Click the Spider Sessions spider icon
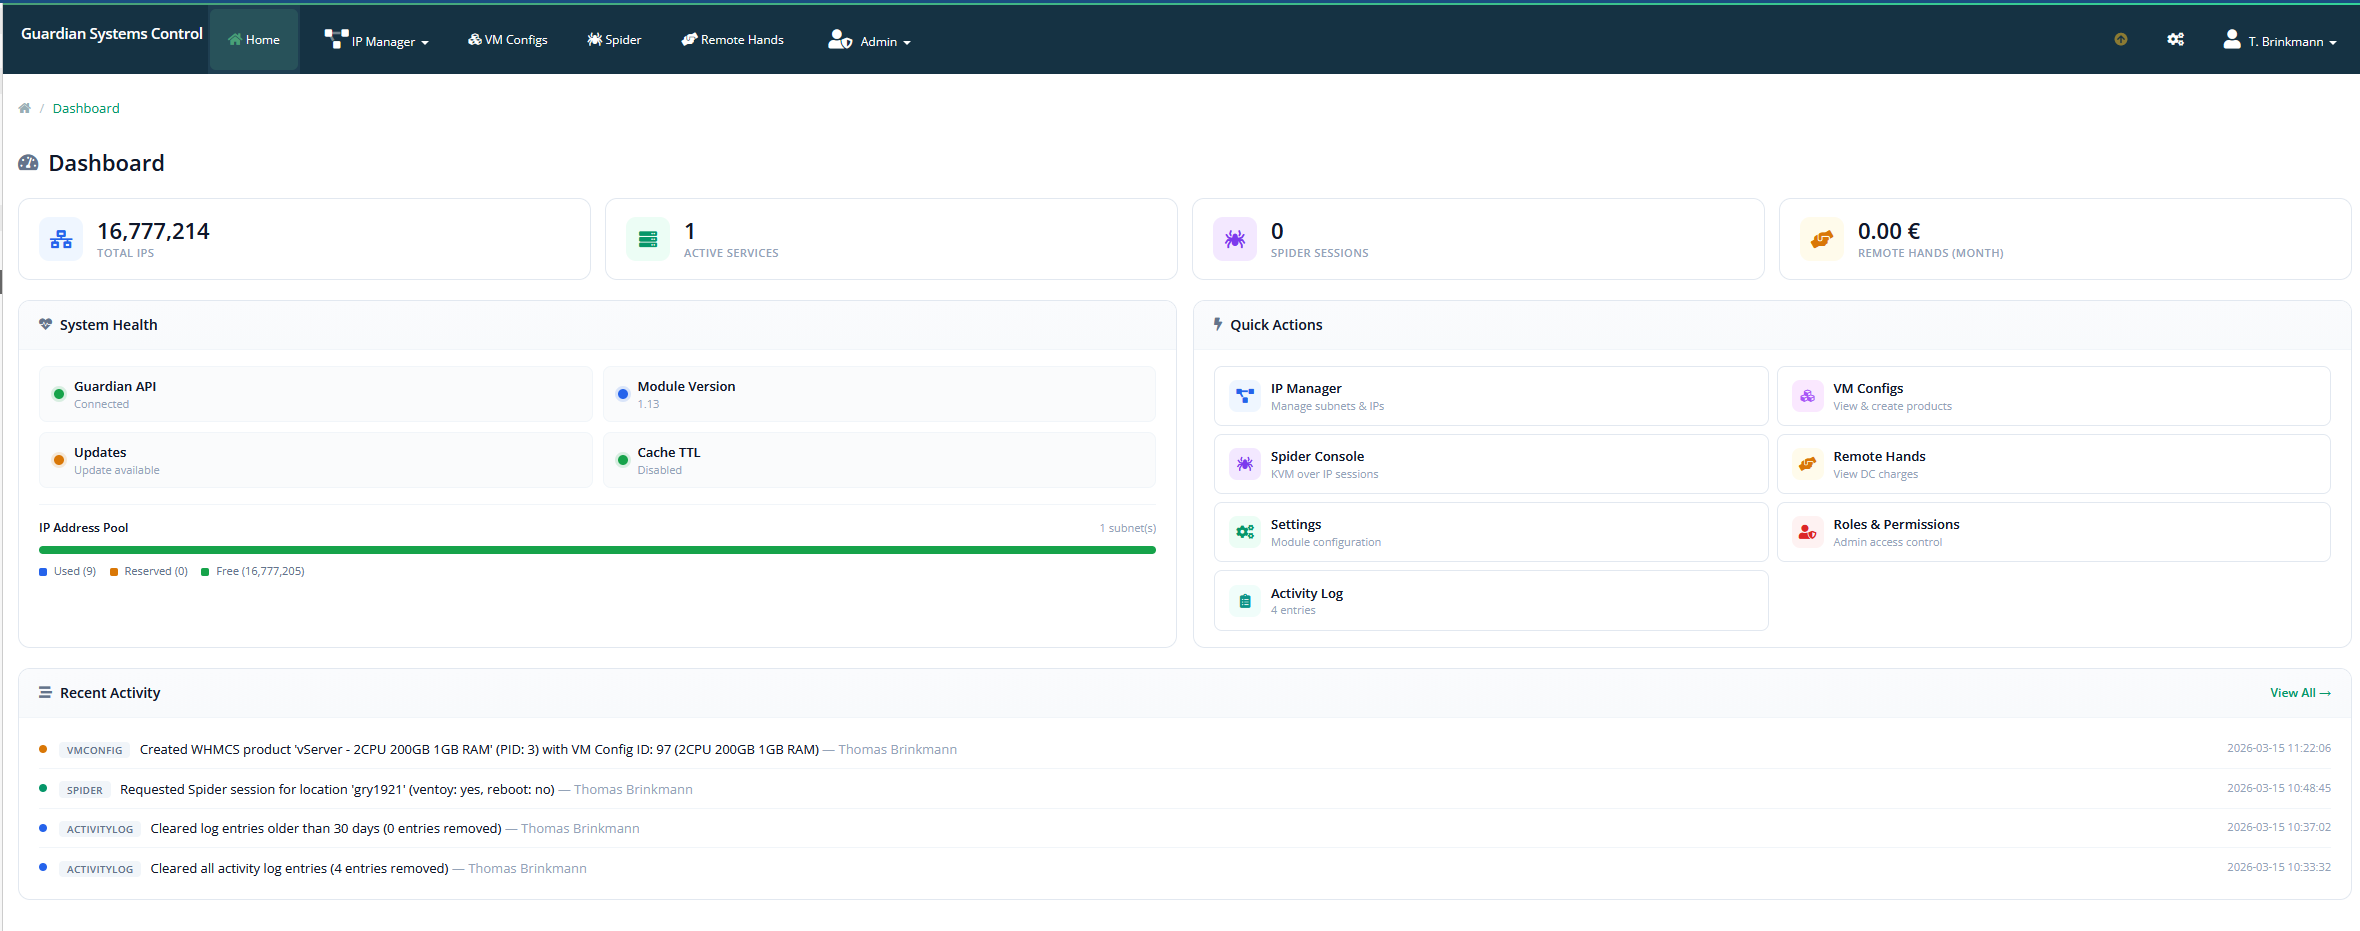Viewport: 2360px width, 931px height. 1235,239
